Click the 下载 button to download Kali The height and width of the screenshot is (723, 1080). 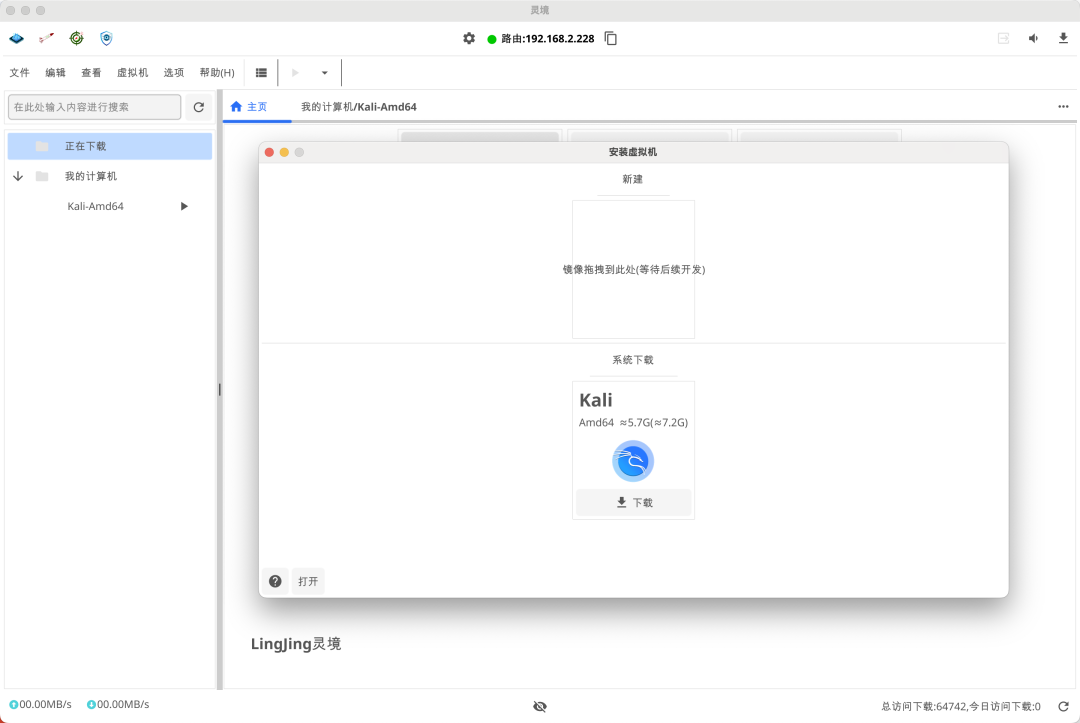633,502
